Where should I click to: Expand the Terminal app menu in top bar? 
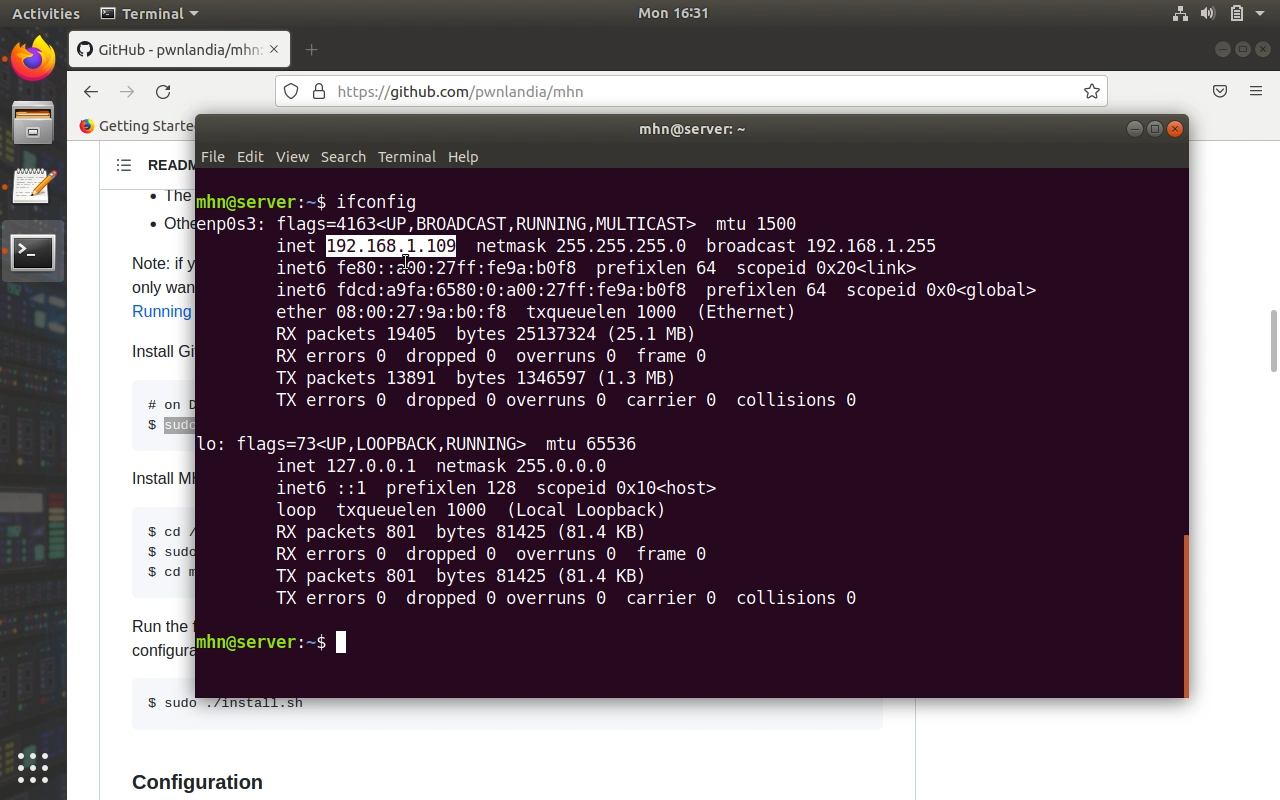click(150, 14)
